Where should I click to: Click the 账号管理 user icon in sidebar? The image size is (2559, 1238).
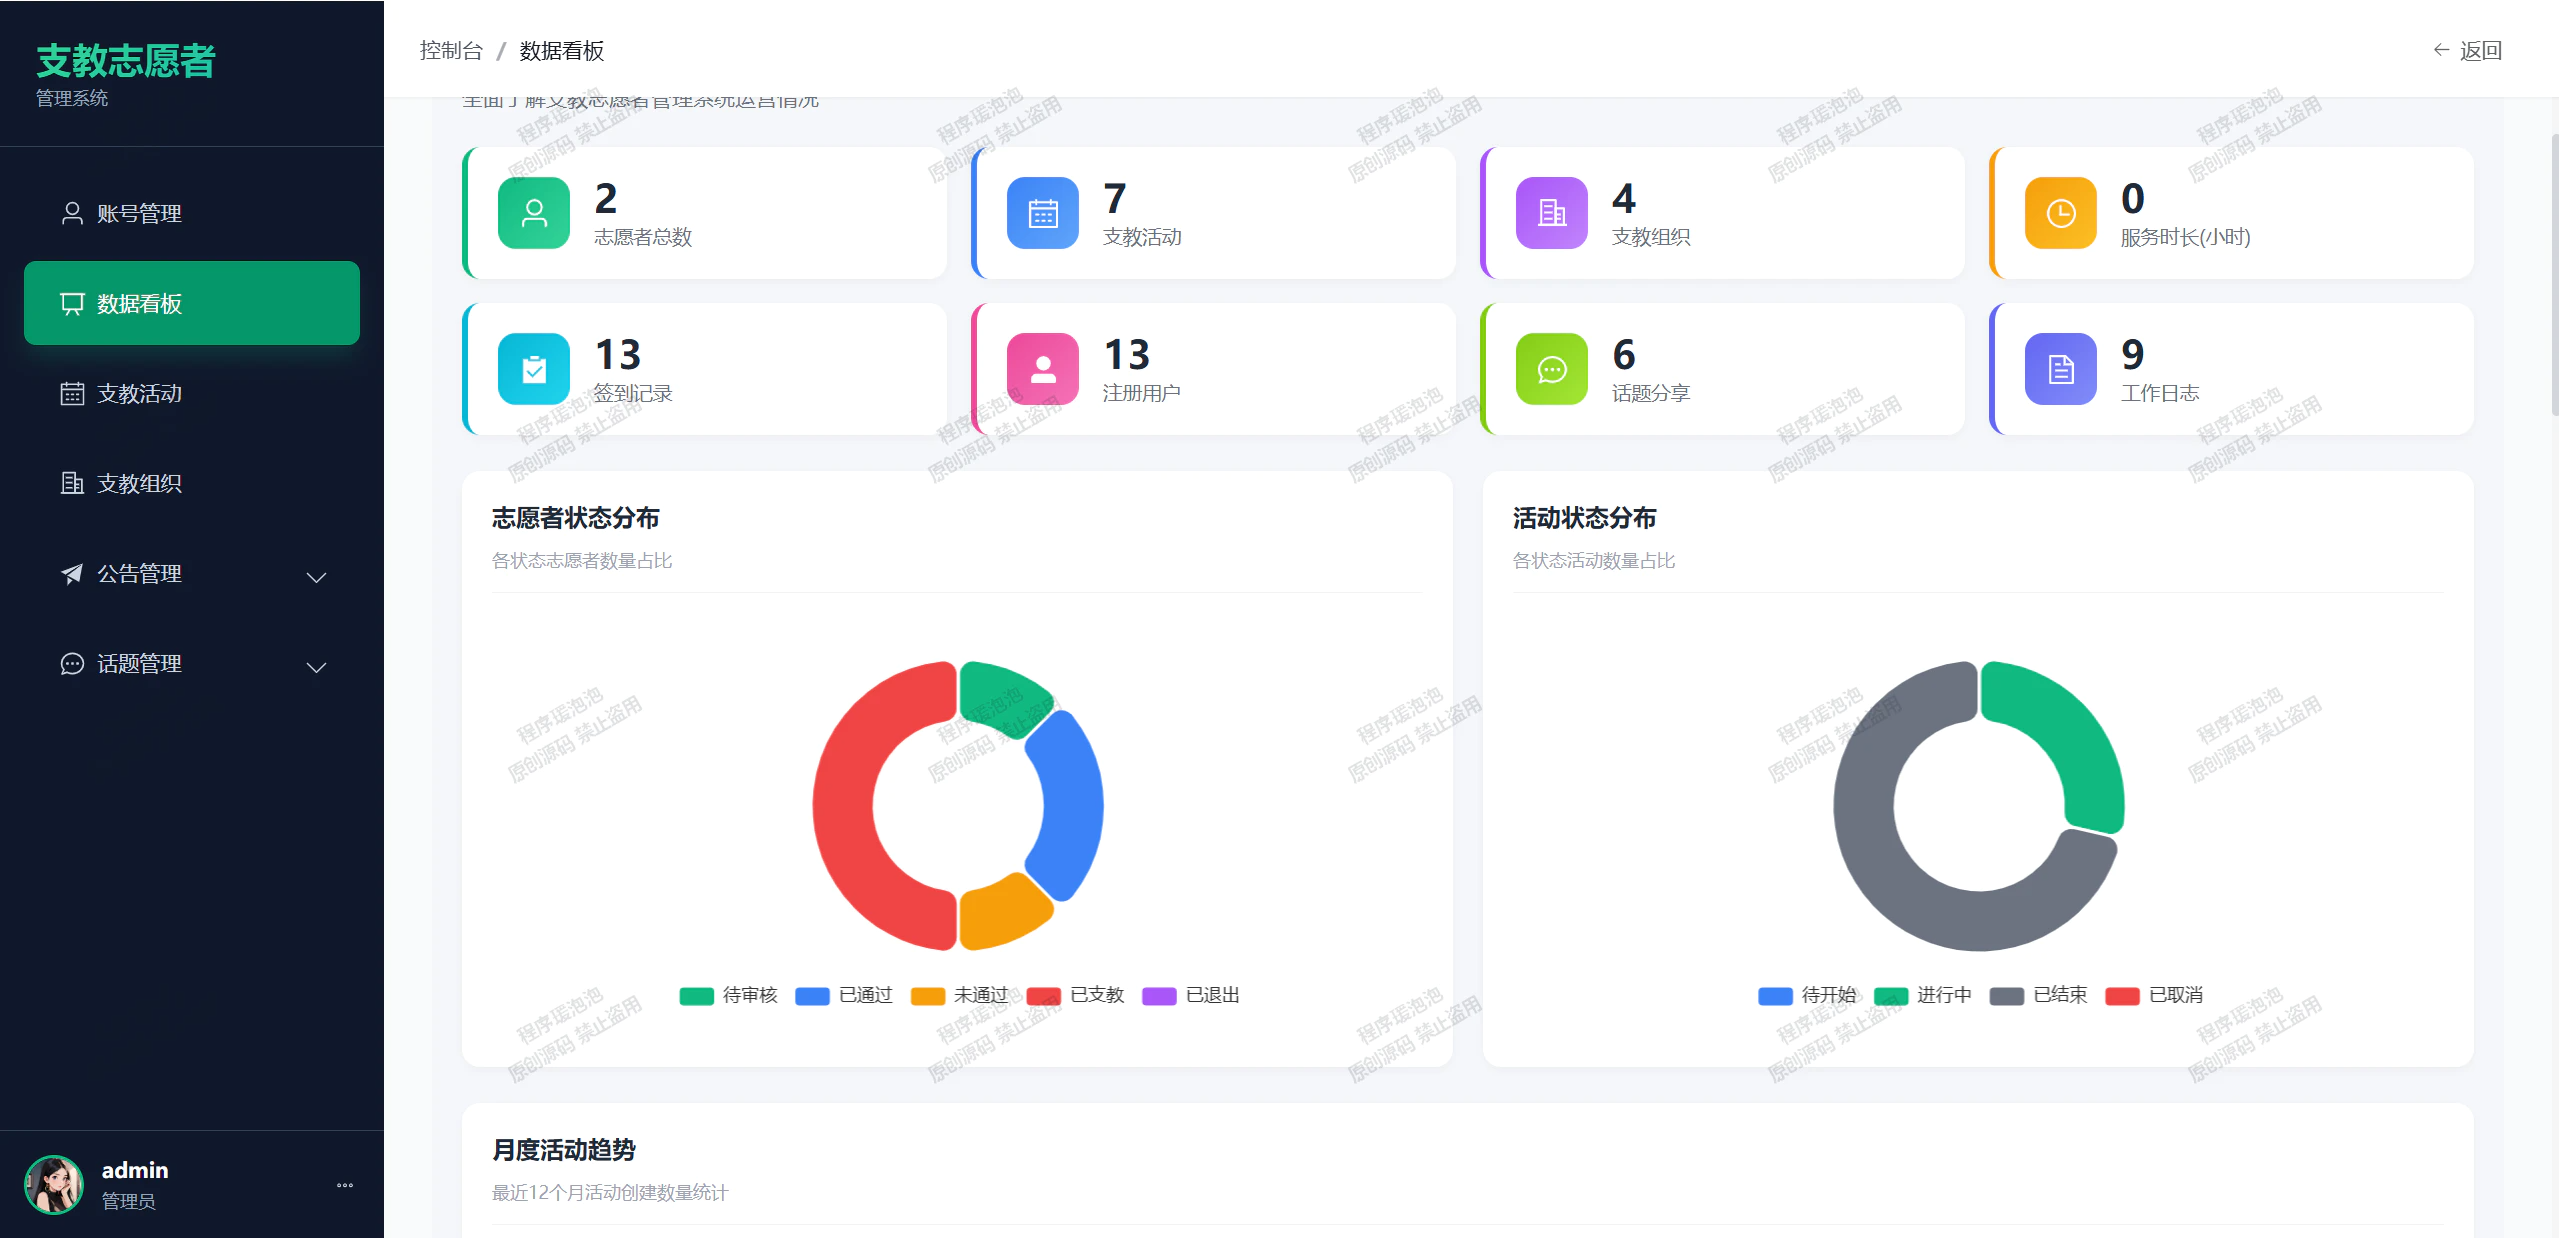pos(72,213)
